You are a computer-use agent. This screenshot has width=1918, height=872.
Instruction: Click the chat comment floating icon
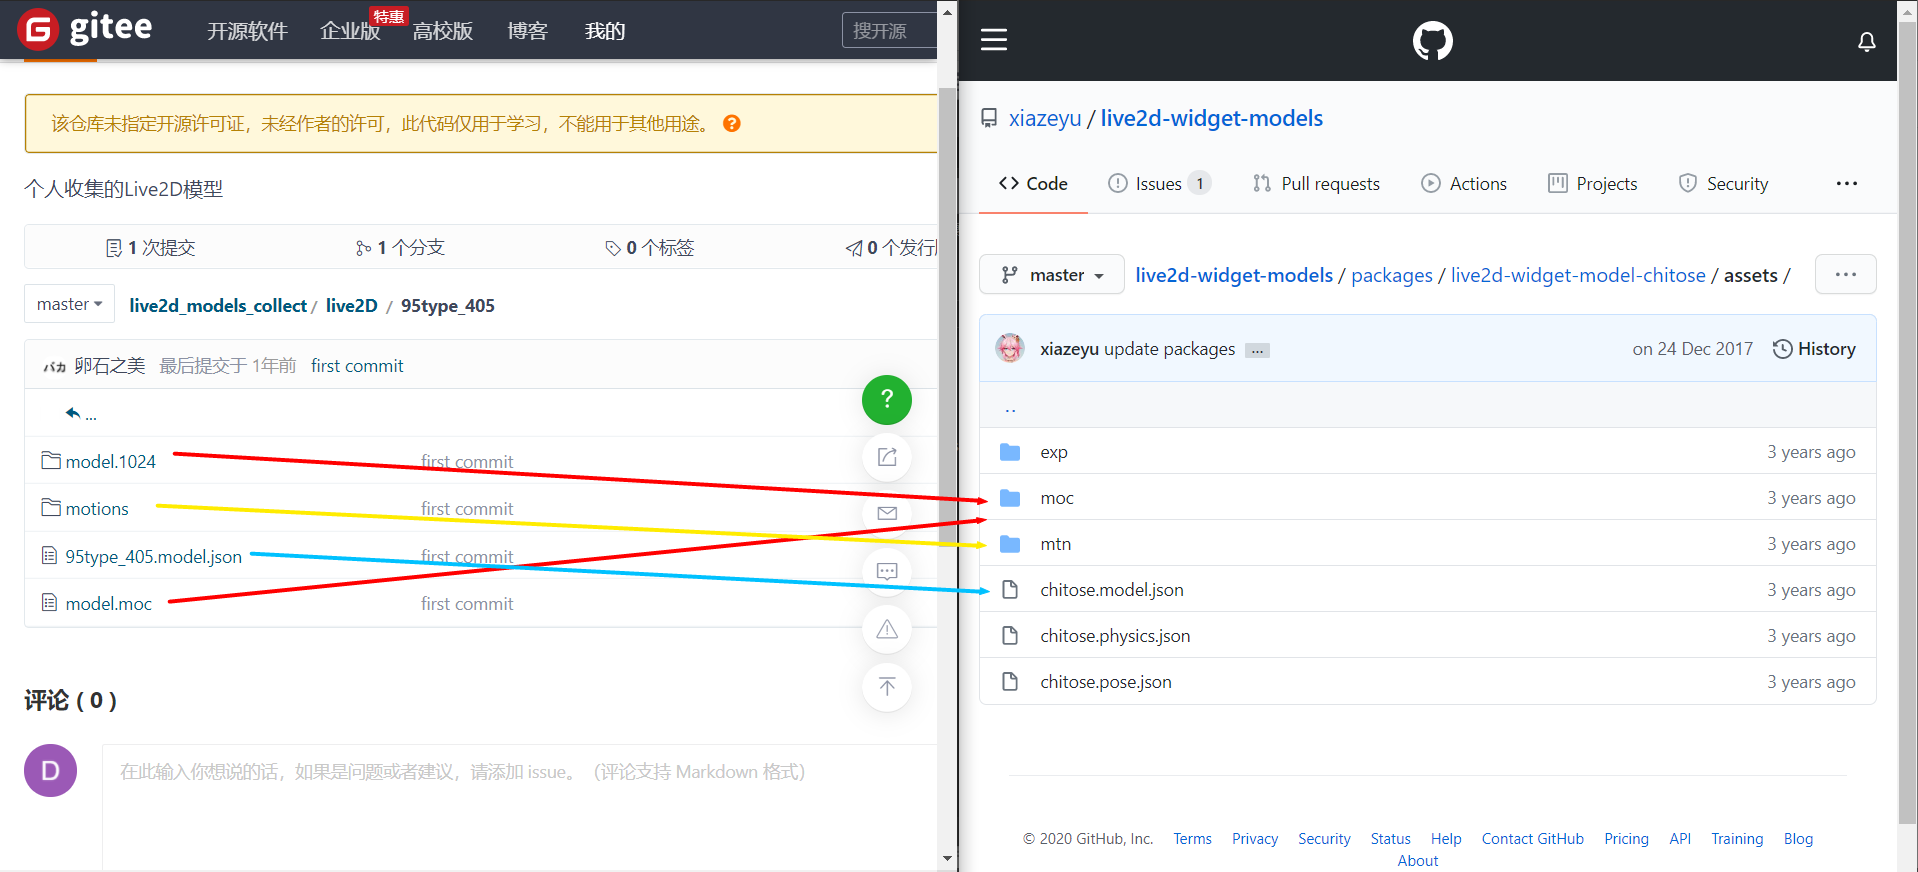click(x=887, y=571)
